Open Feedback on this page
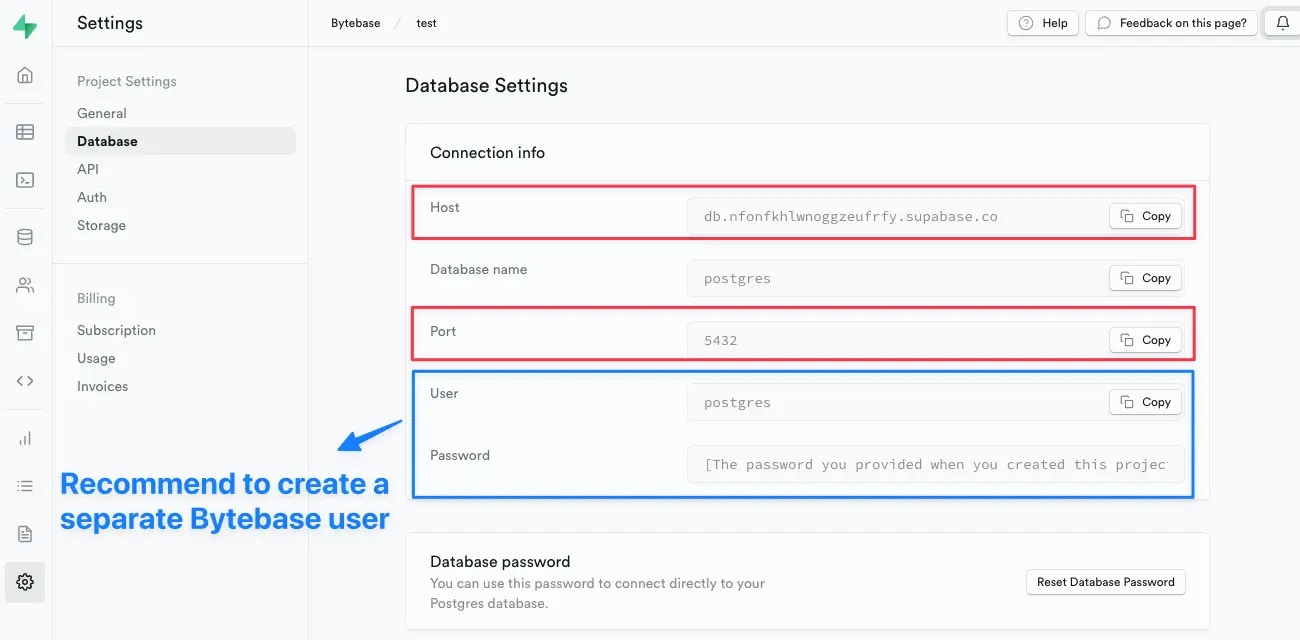 pyautogui.click(x=1170, y=22)
